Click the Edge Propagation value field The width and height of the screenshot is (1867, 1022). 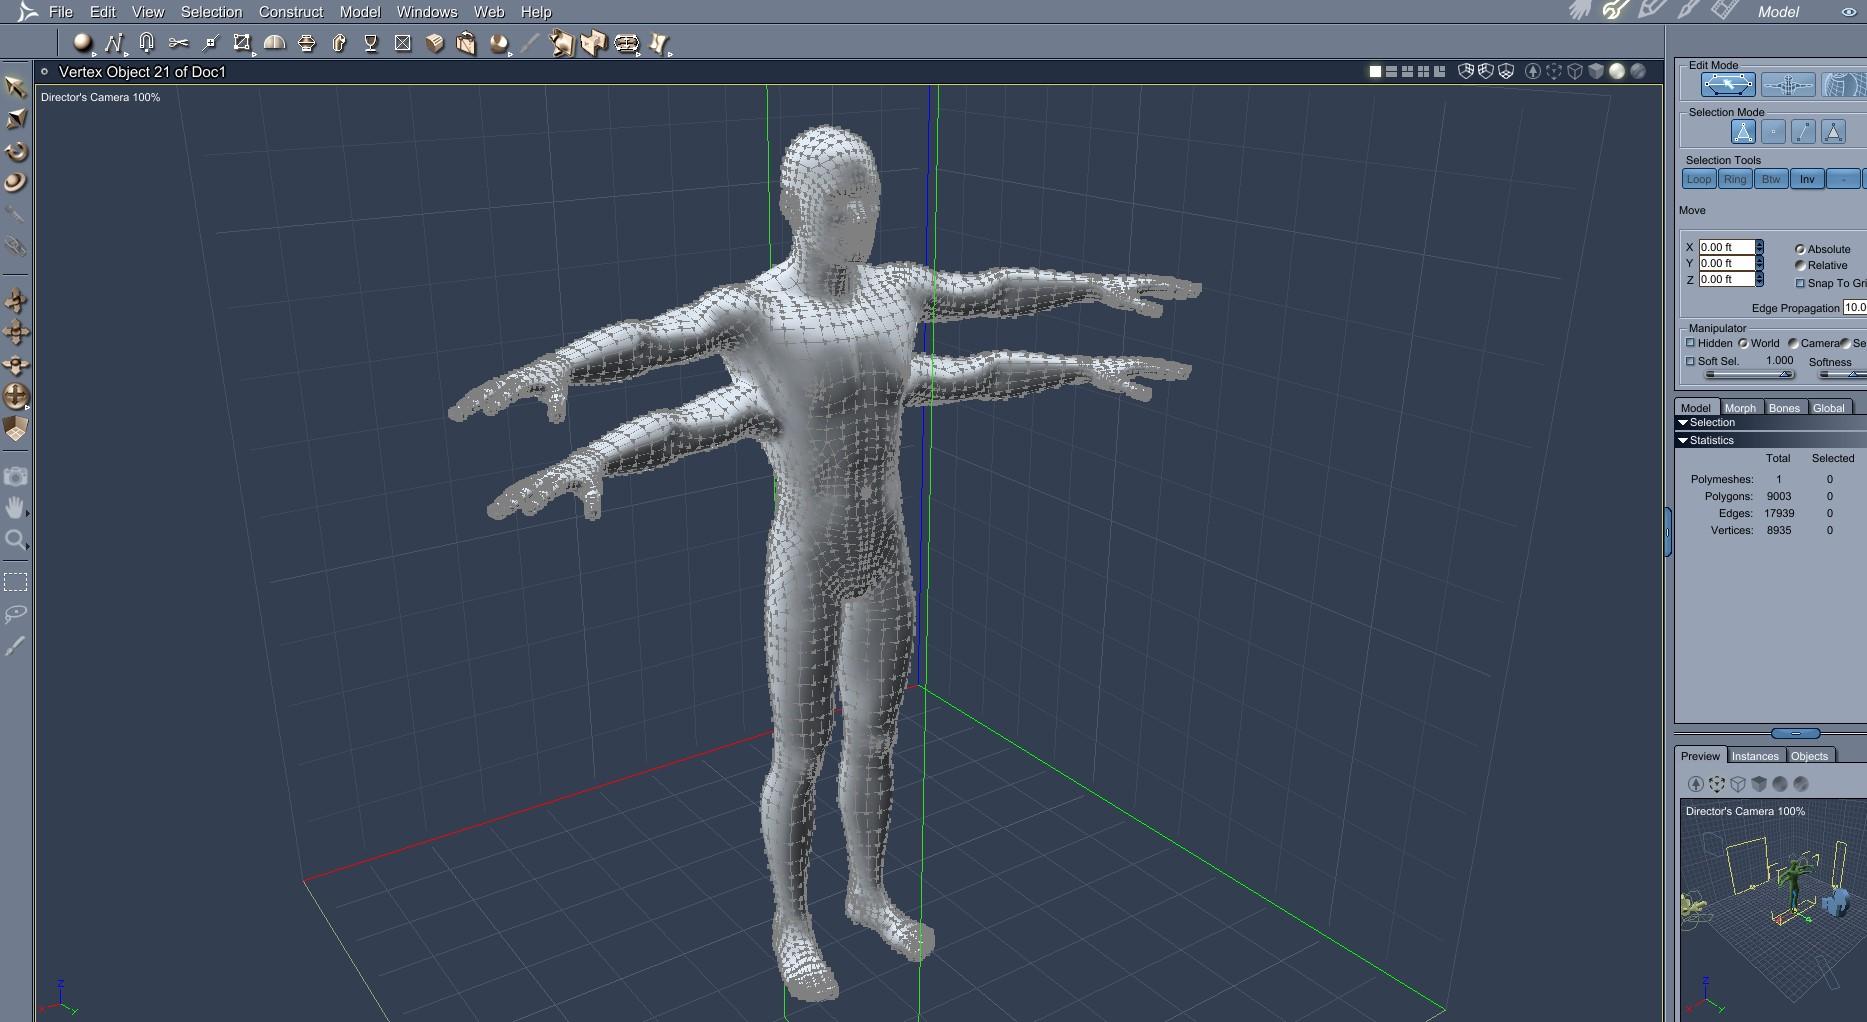[1855, 308]
